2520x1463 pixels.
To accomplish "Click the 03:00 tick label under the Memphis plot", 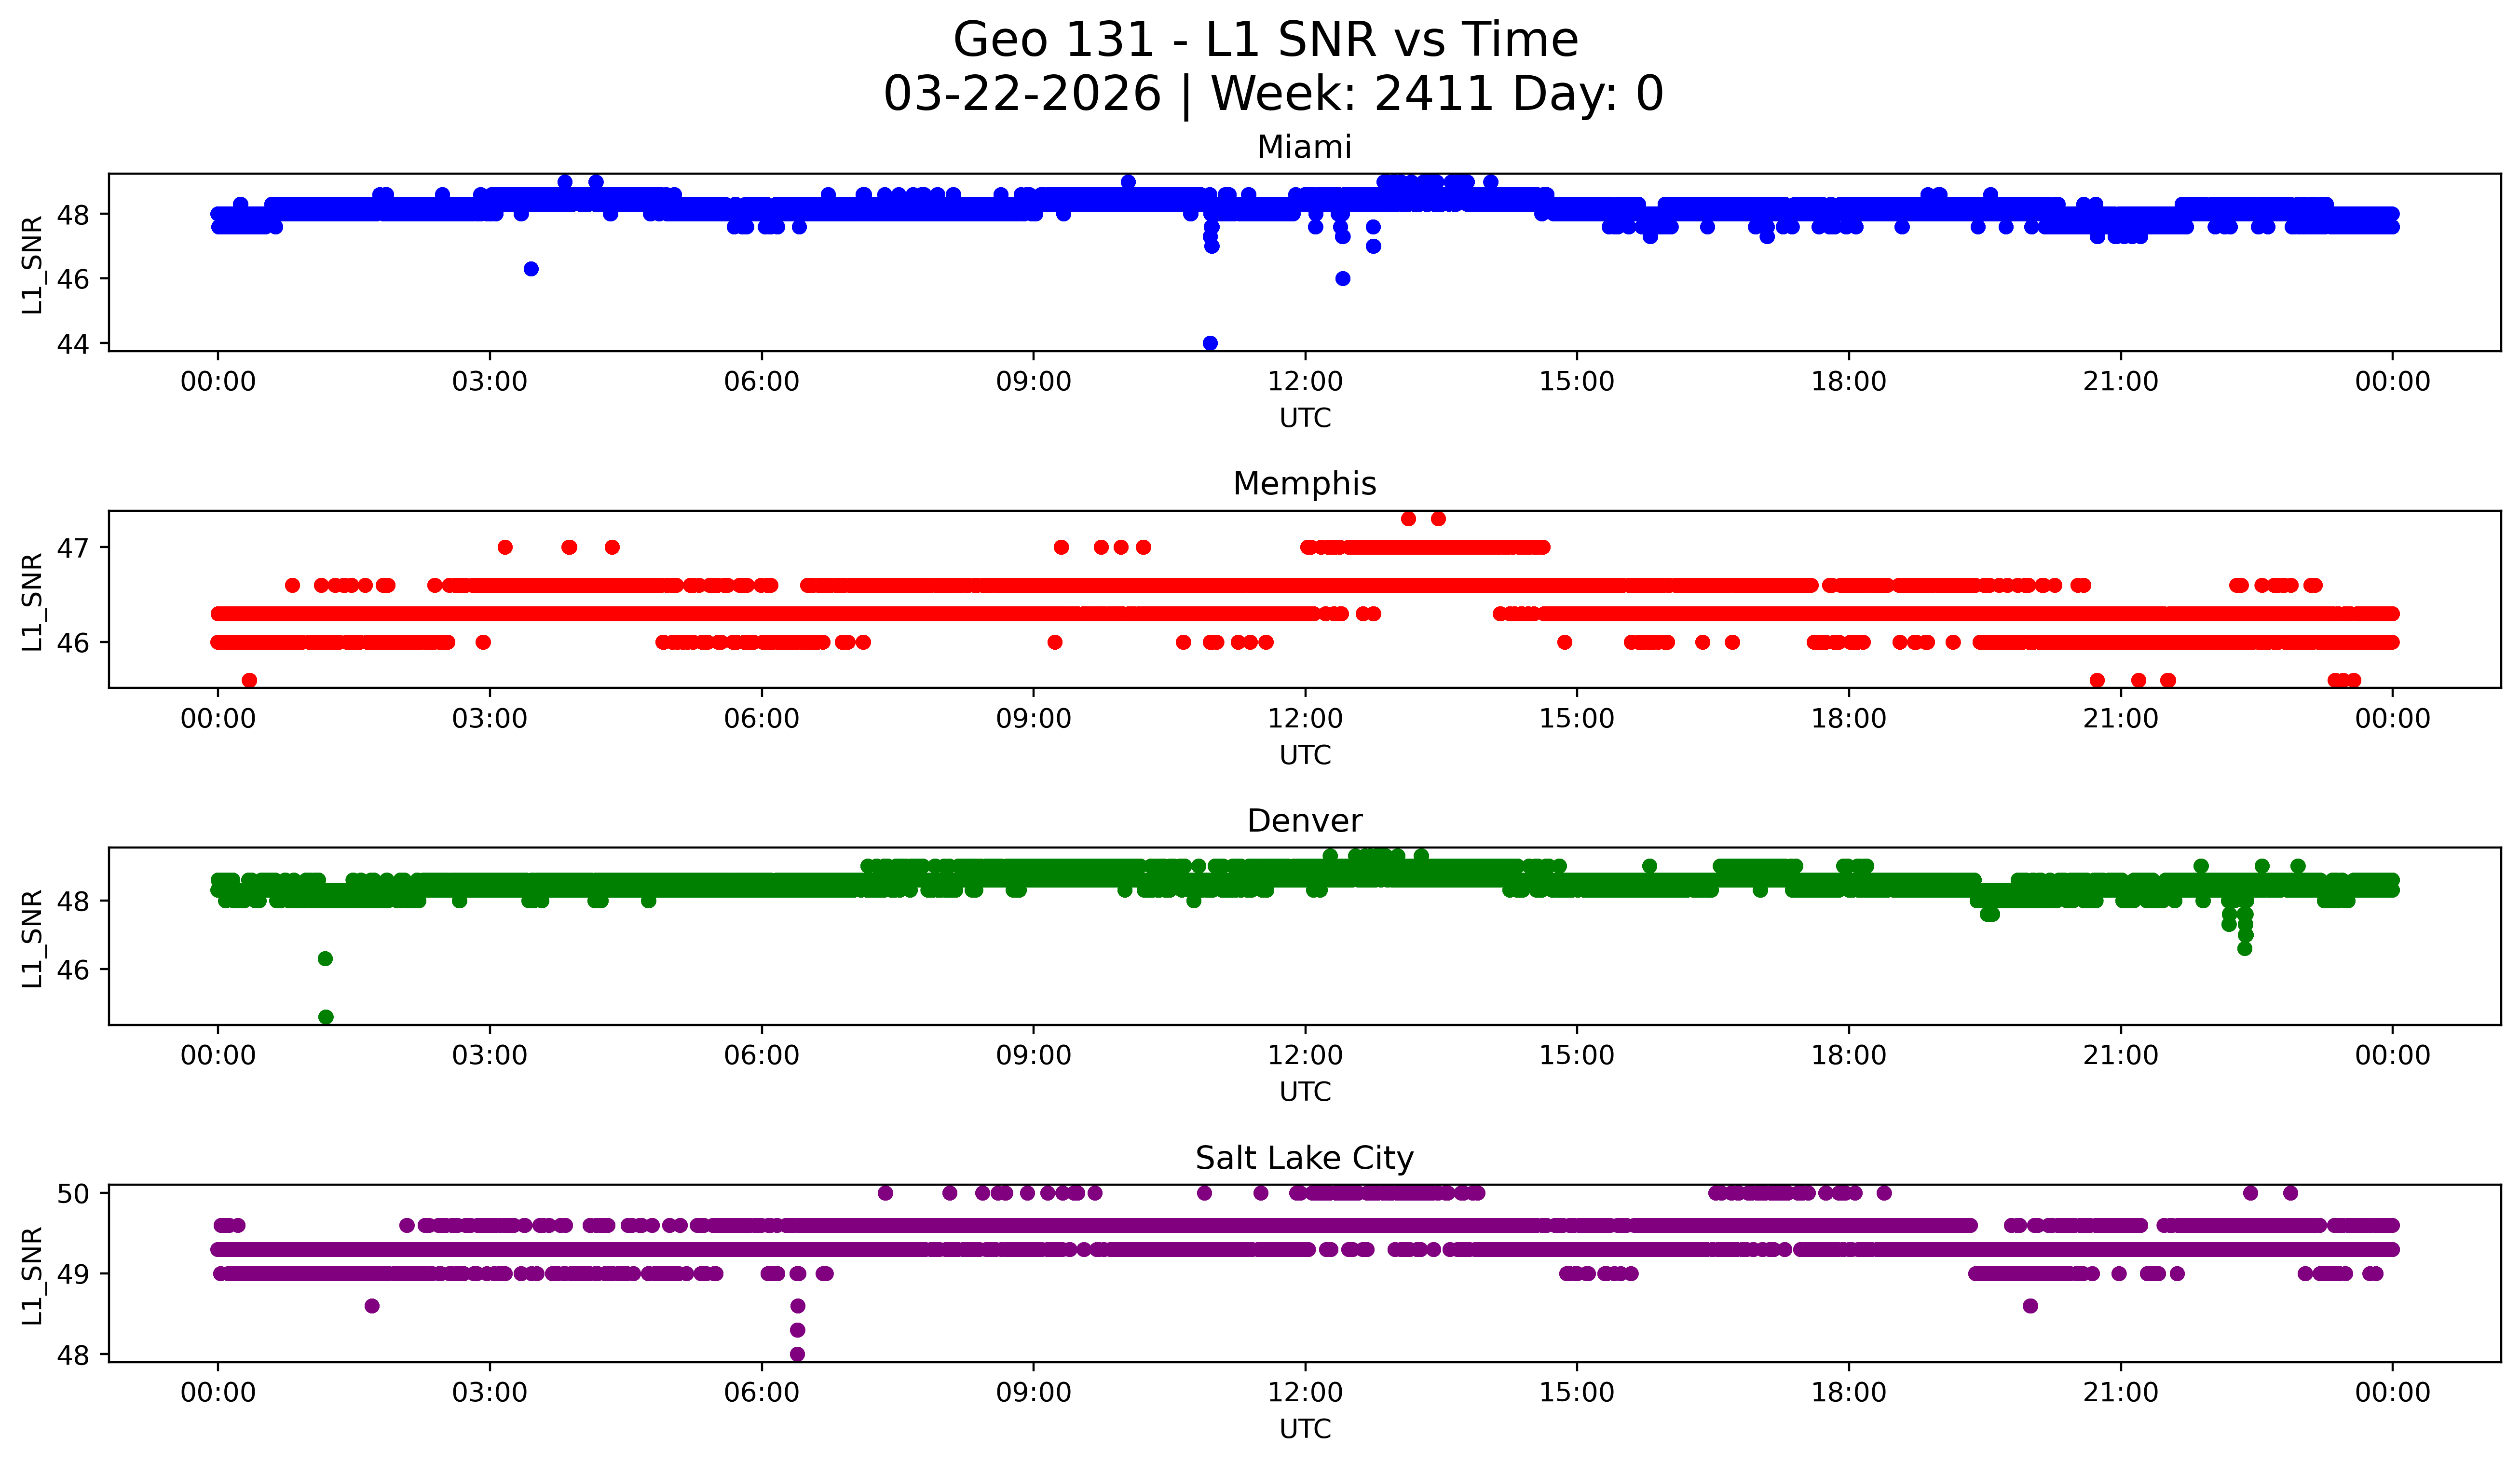I will click(489, 719).
